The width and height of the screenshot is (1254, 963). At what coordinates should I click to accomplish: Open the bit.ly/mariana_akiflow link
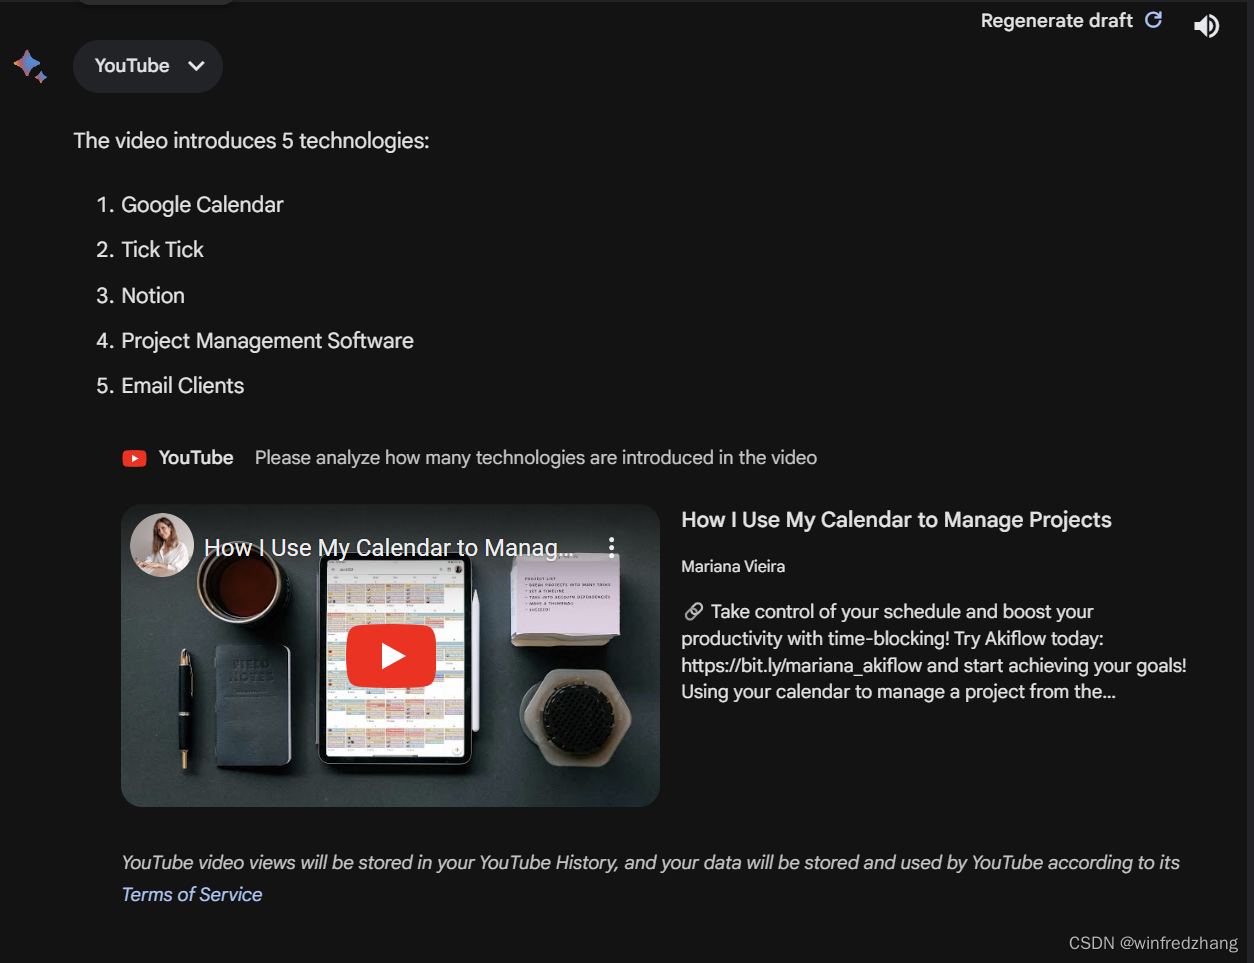tap(802, 665)
